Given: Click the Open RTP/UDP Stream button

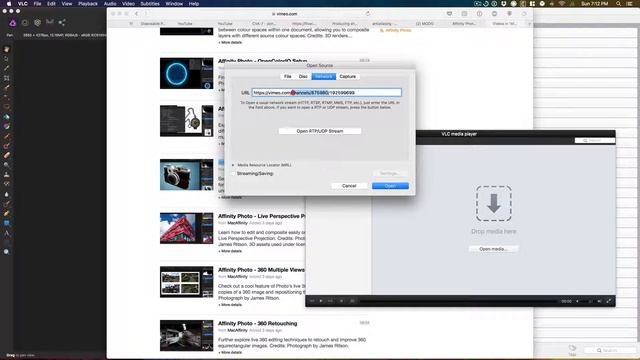Looking at the screenshot, I should pos(320,131).
